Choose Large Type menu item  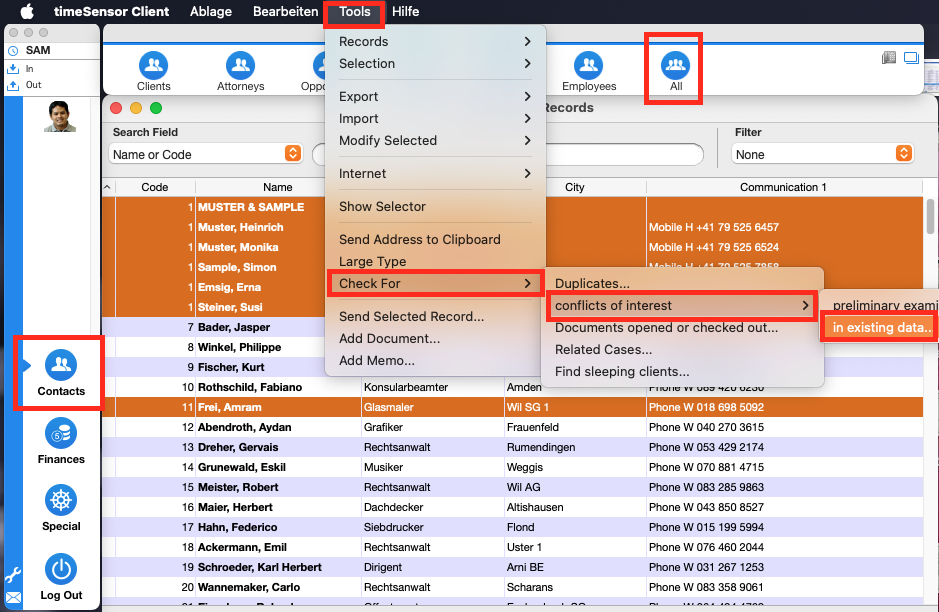(435, 262)
